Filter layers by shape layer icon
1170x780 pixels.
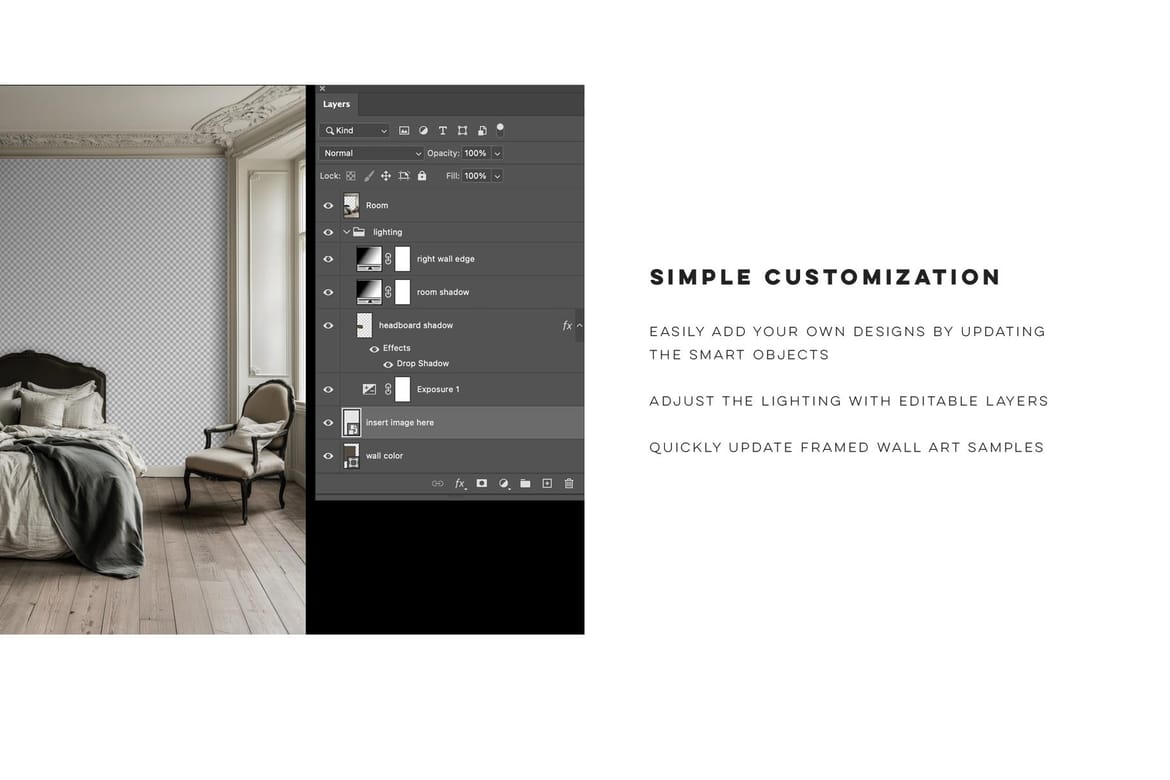coord(463,131)
